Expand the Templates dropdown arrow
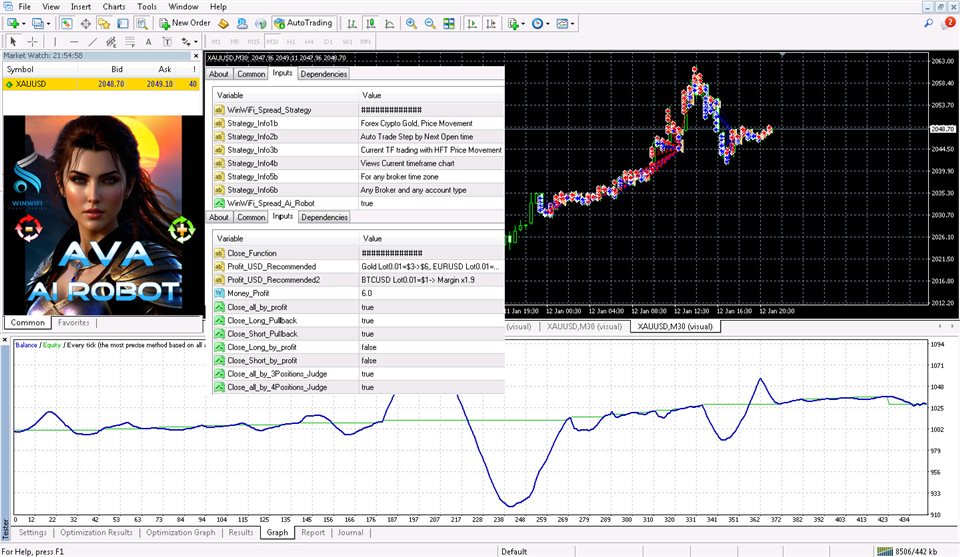 [x=572, y=24]
